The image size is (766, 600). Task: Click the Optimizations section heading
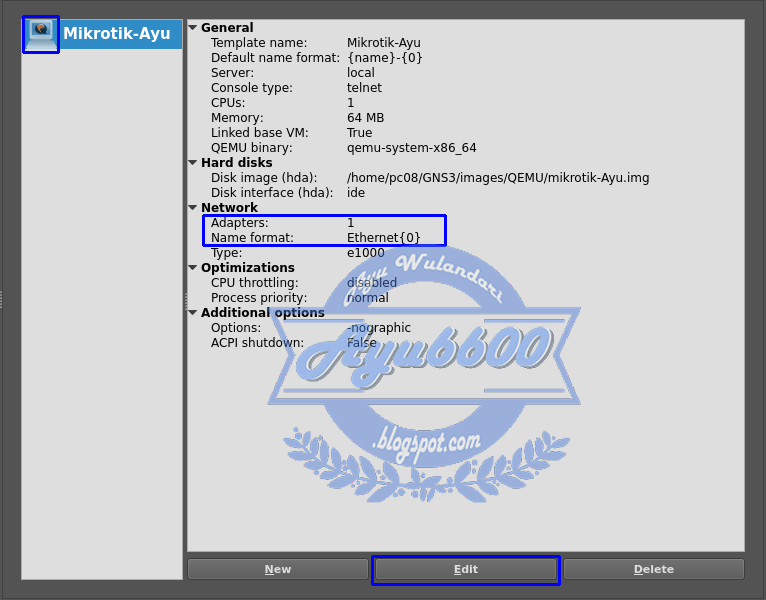248,268
